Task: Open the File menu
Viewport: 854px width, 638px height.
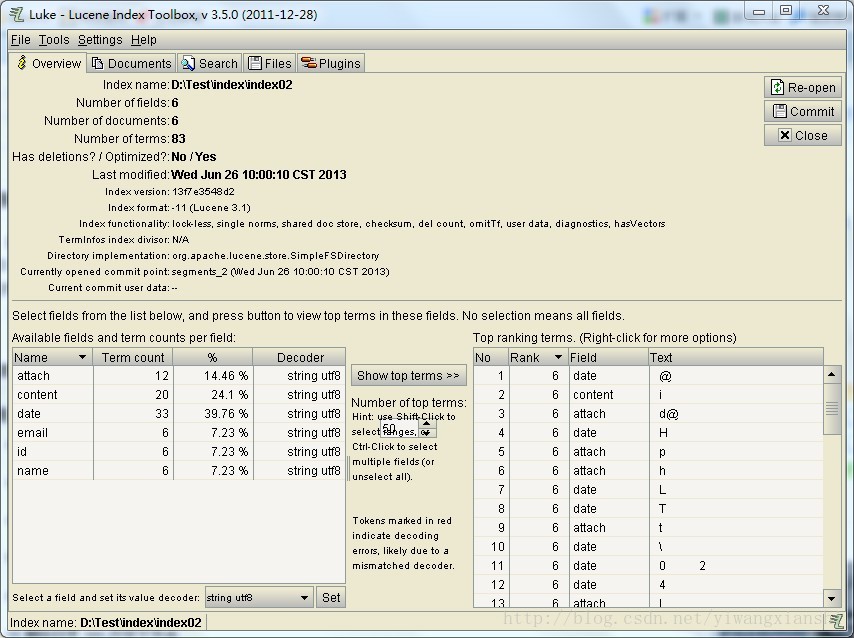Action: coord(21,40)
